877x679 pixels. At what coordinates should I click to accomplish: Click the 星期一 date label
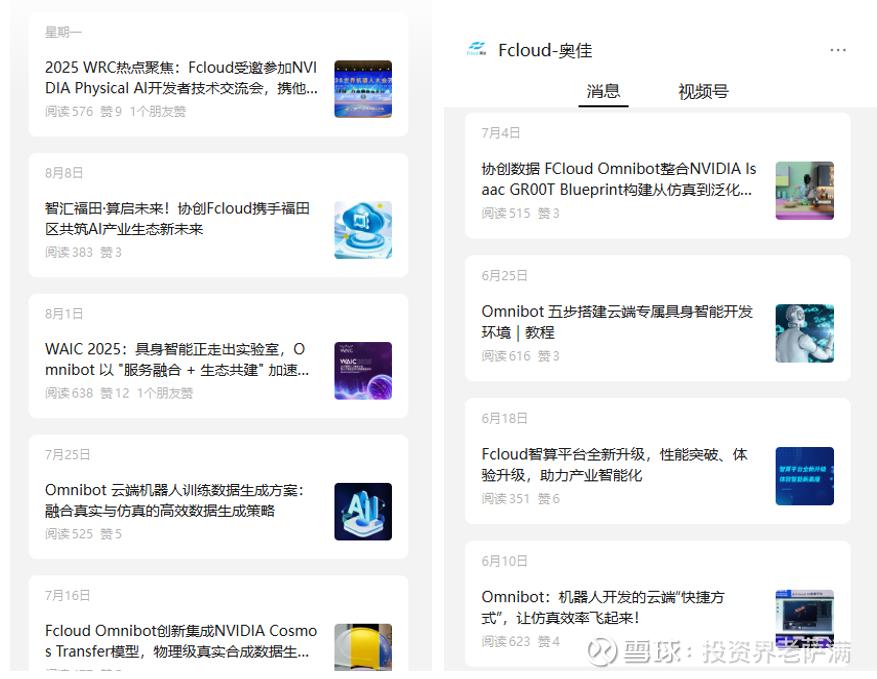pyautogui.click(x=63, y=32)
